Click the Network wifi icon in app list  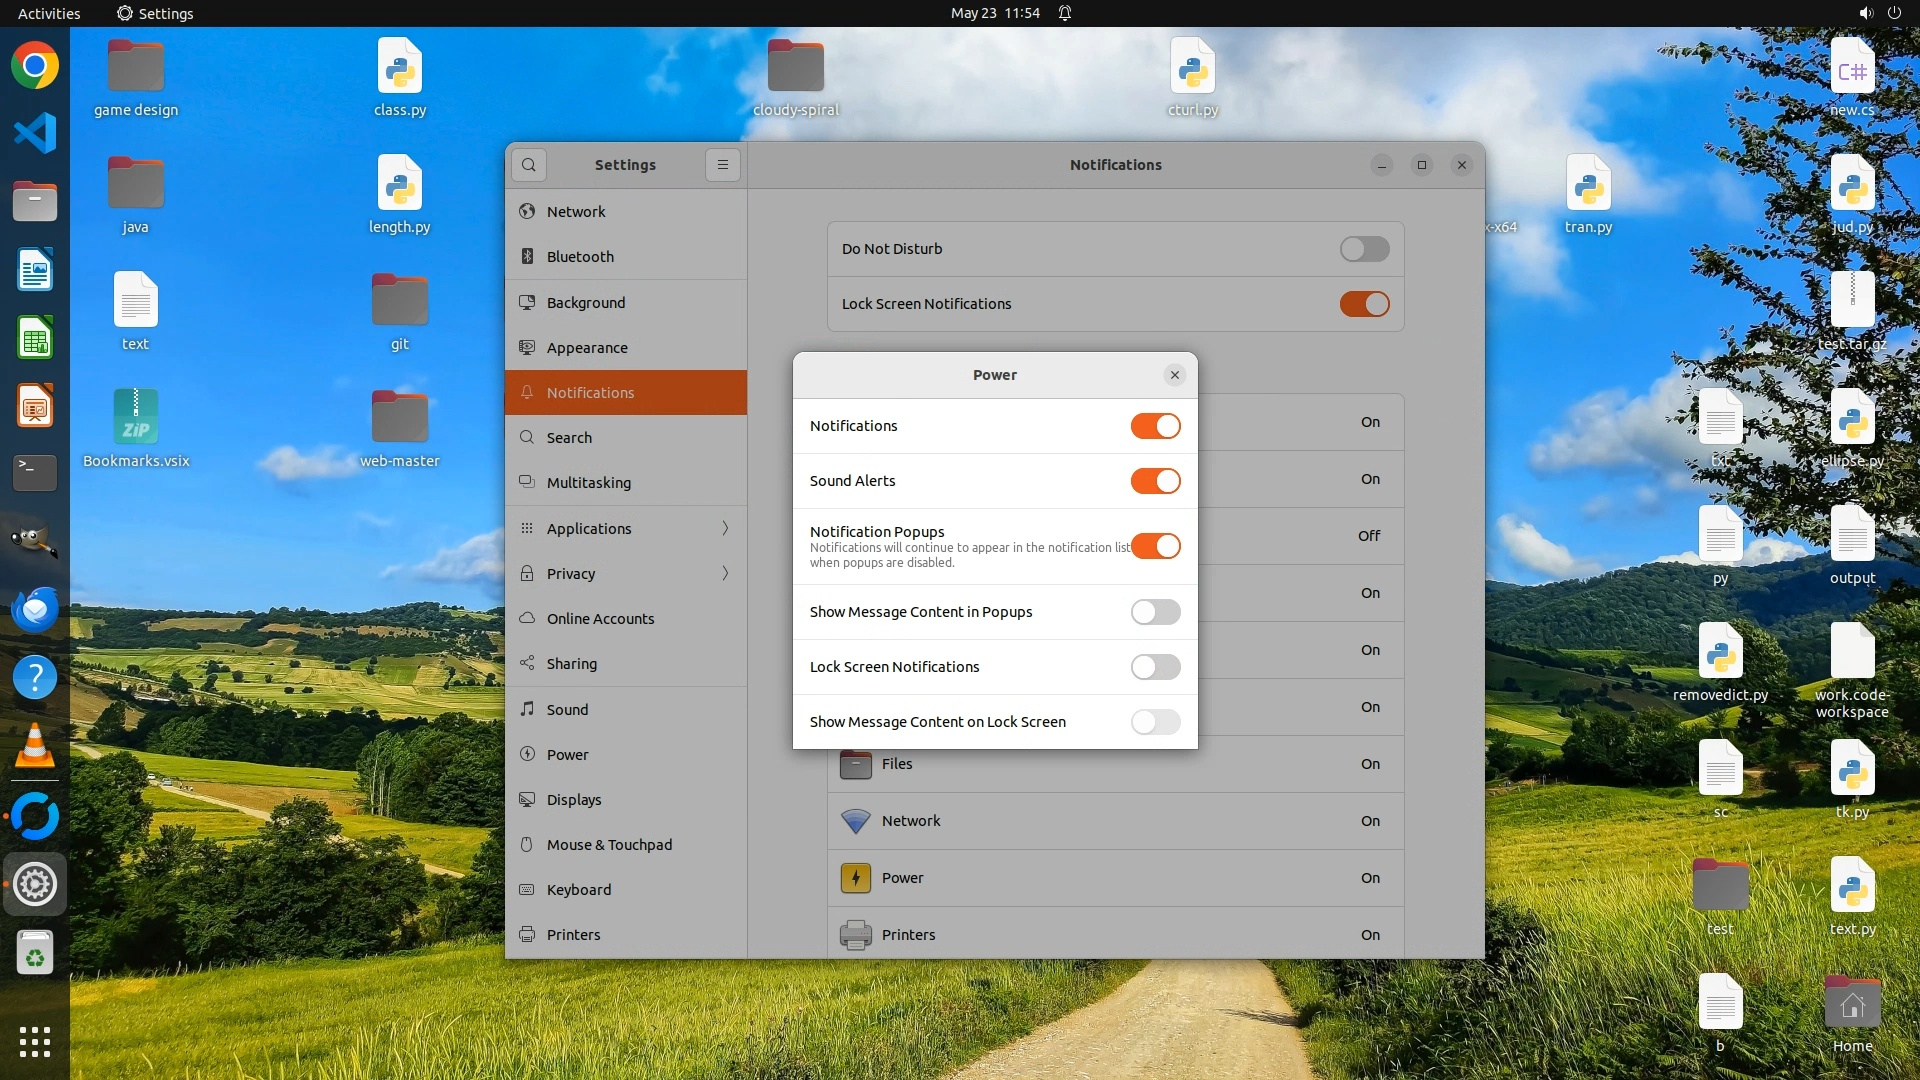(x=855, y=821)
